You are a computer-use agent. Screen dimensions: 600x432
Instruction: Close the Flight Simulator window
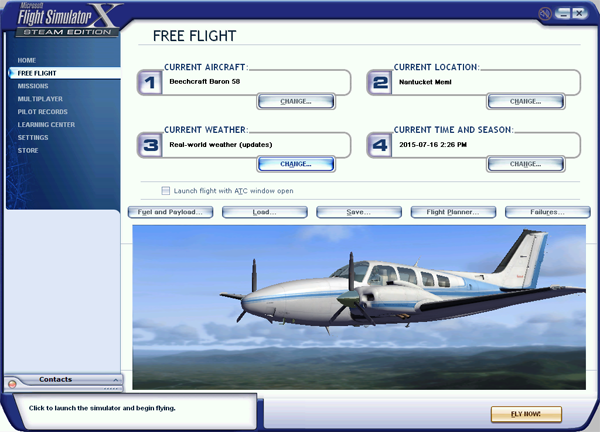pos(579,13)
